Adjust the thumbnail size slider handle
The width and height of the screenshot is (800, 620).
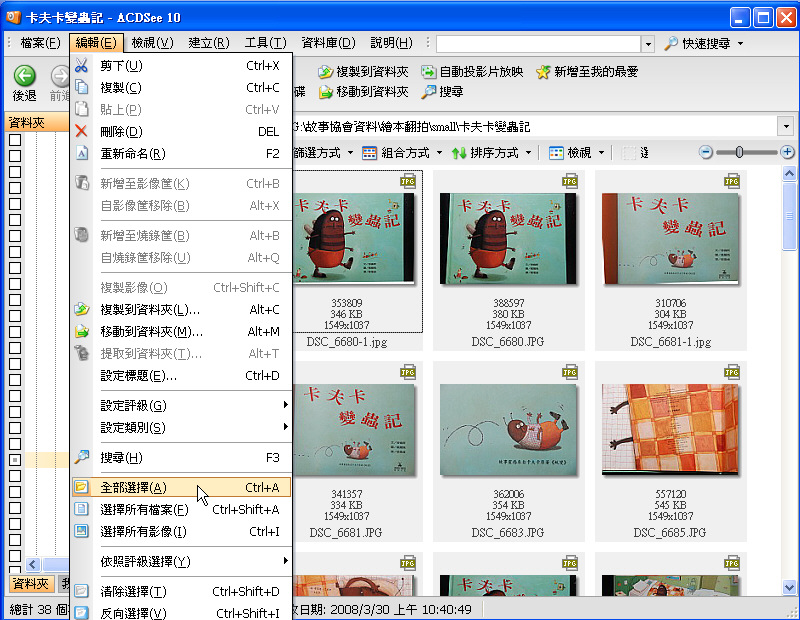[739, 152]
